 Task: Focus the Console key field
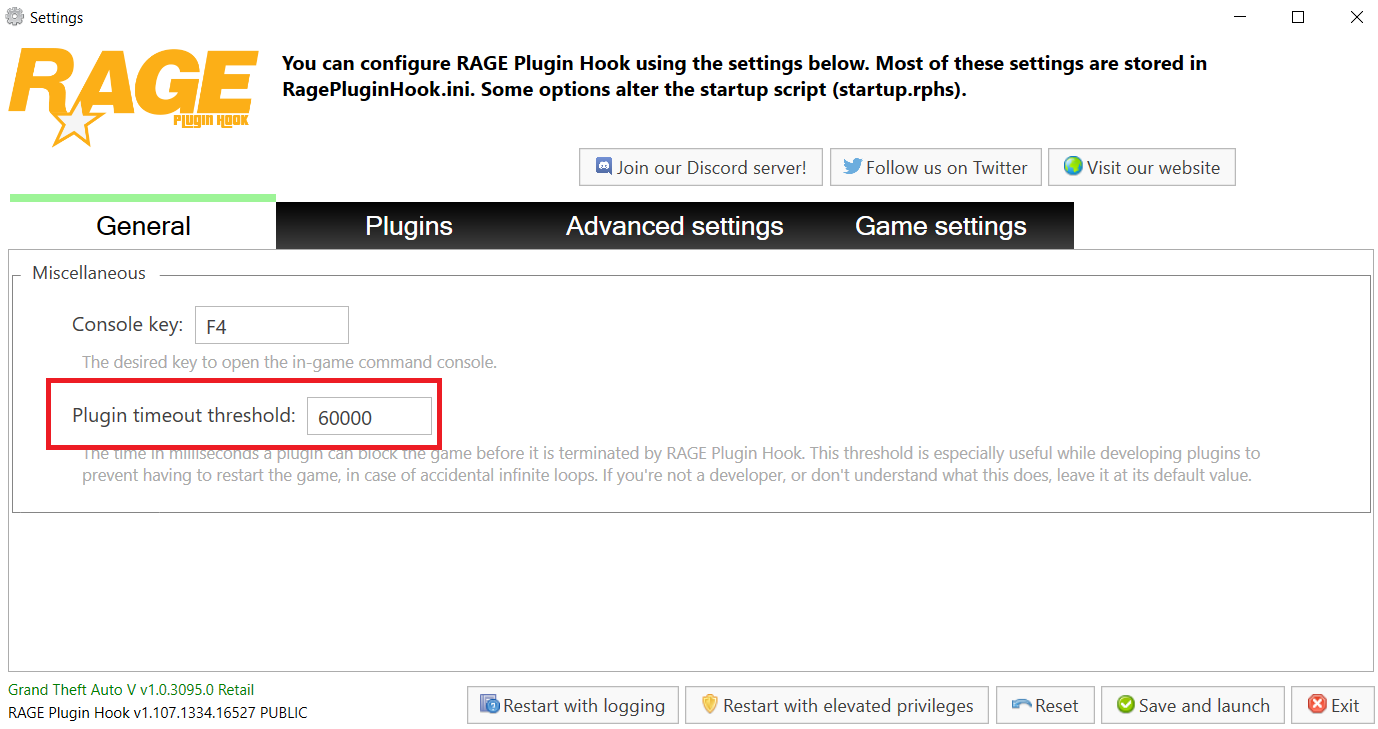pos(272,326)
